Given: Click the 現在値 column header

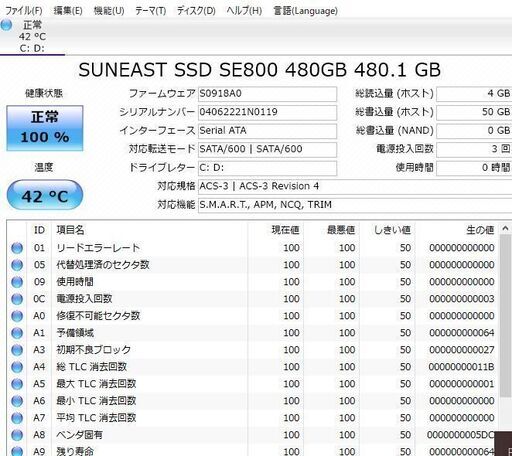Looking at the screenshot, I should (276, 230).
